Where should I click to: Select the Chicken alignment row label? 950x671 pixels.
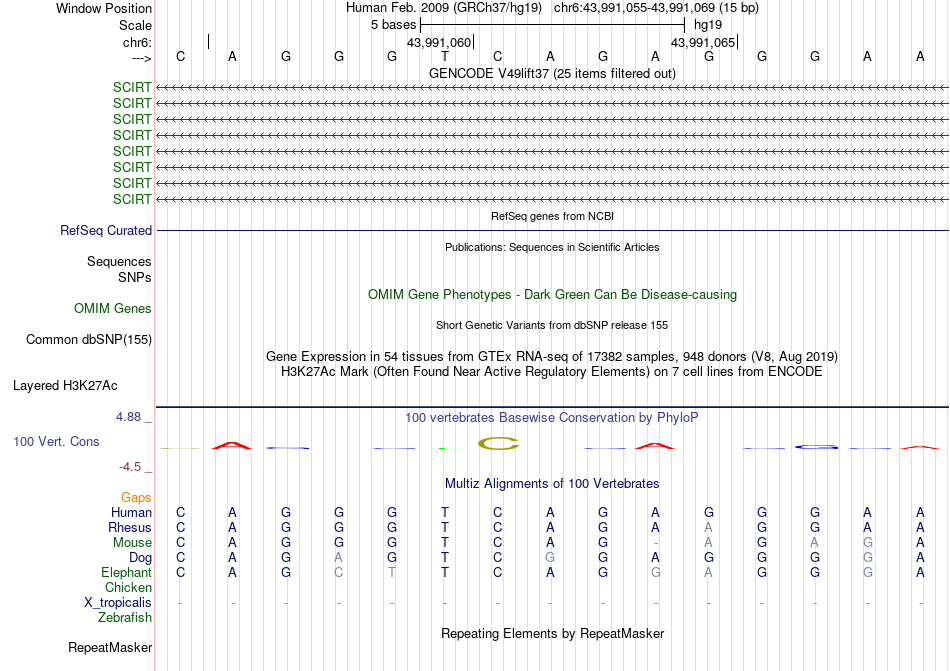[128, 587]
